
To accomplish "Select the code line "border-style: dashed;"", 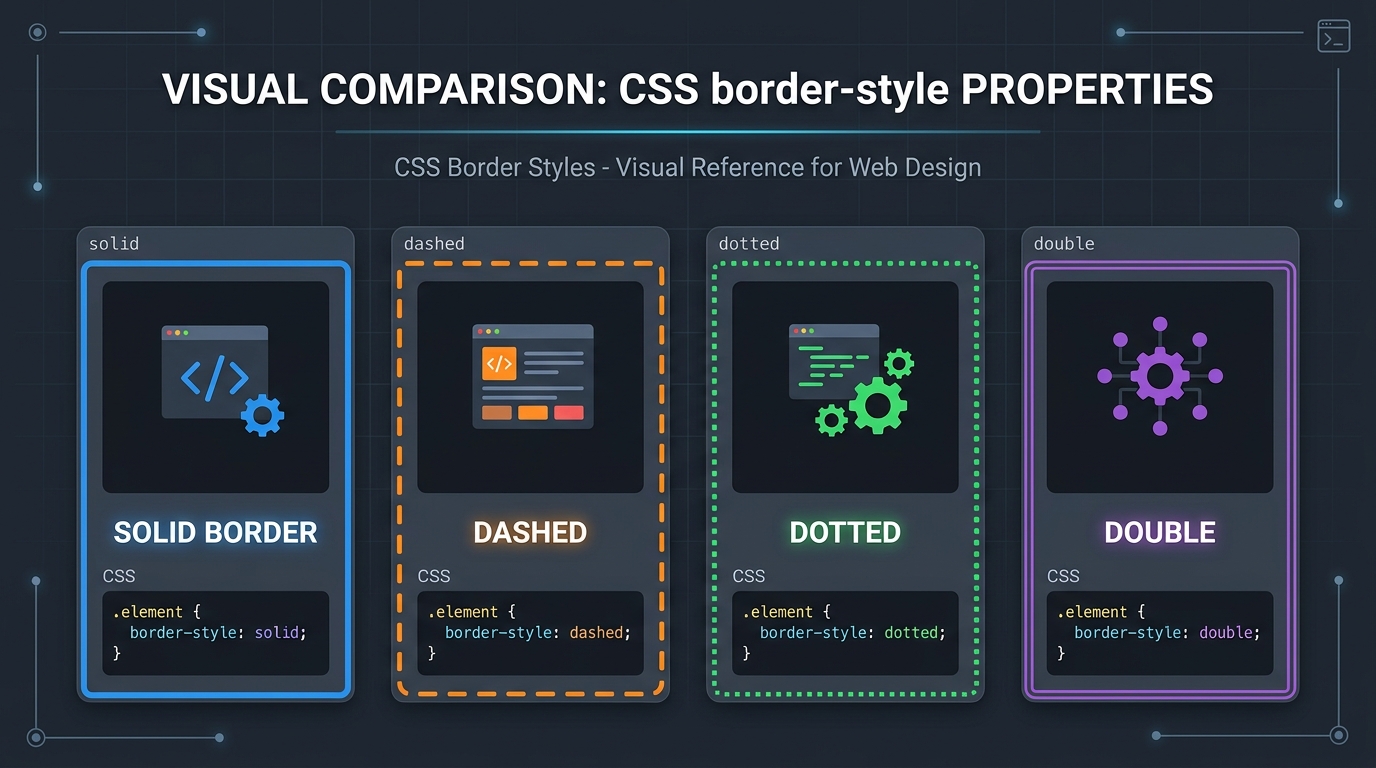I will [x=539, y=633].
